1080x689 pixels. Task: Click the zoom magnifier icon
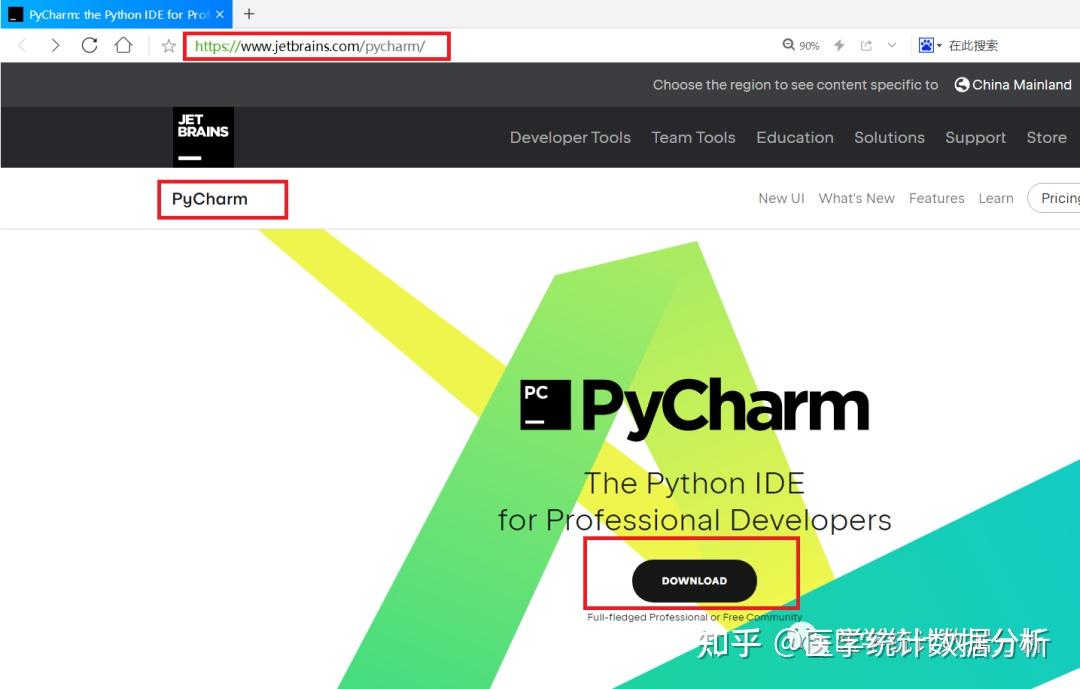click(790, 44)
